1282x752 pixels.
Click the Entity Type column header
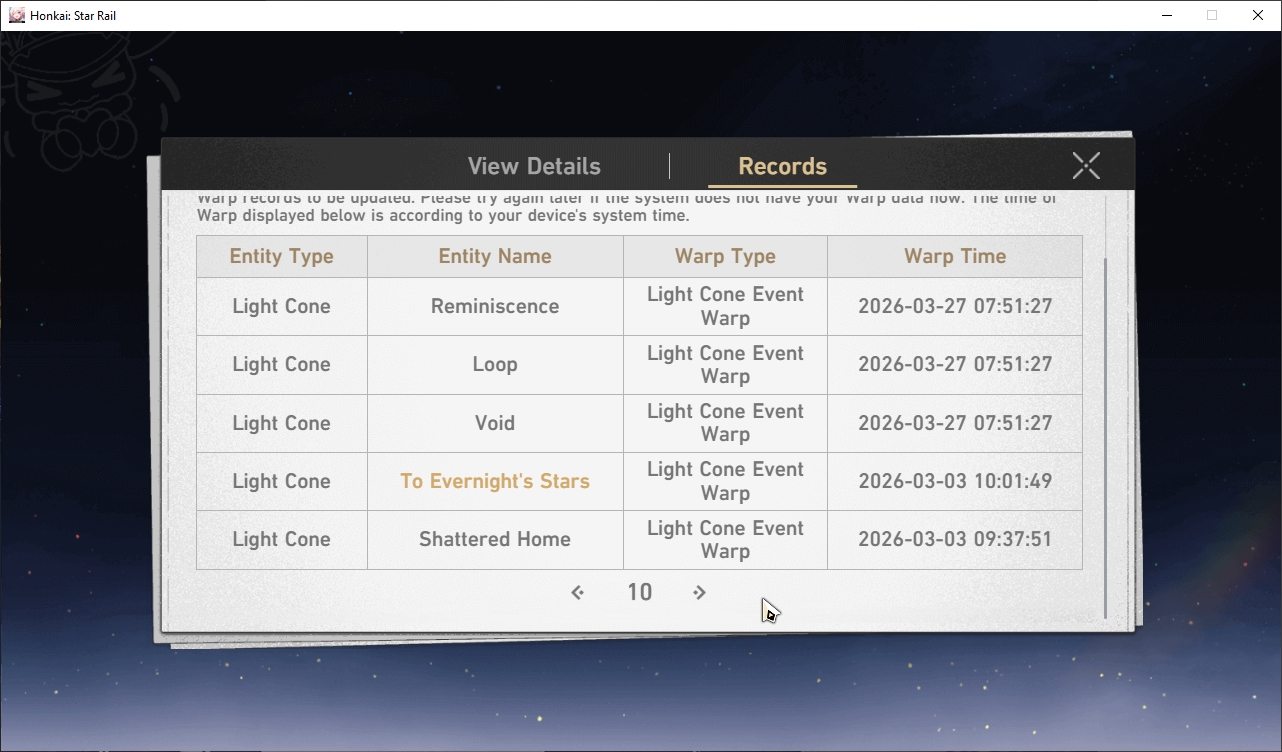tap(282, 256)
